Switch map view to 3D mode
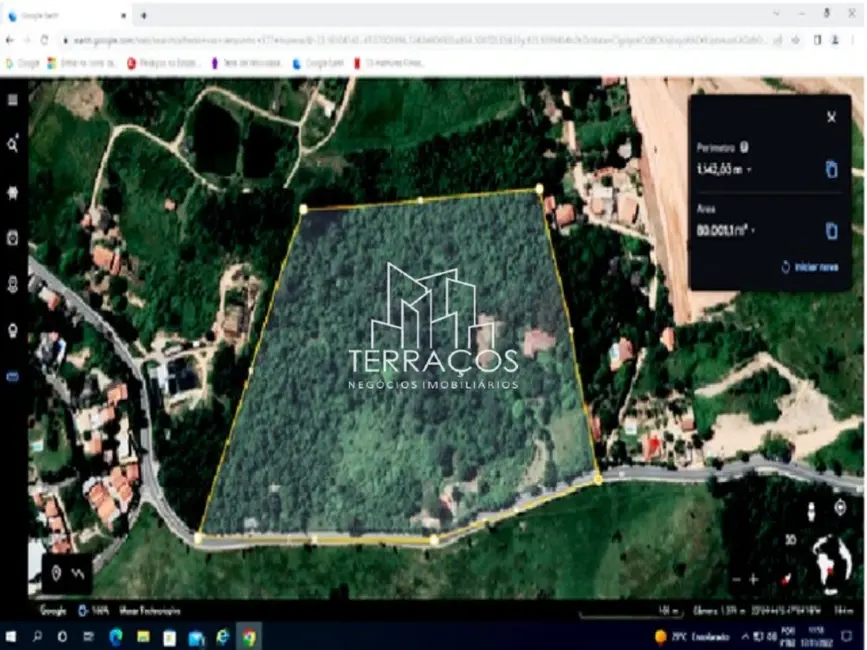This screenshot has height=650, width=867. [793, 539]
